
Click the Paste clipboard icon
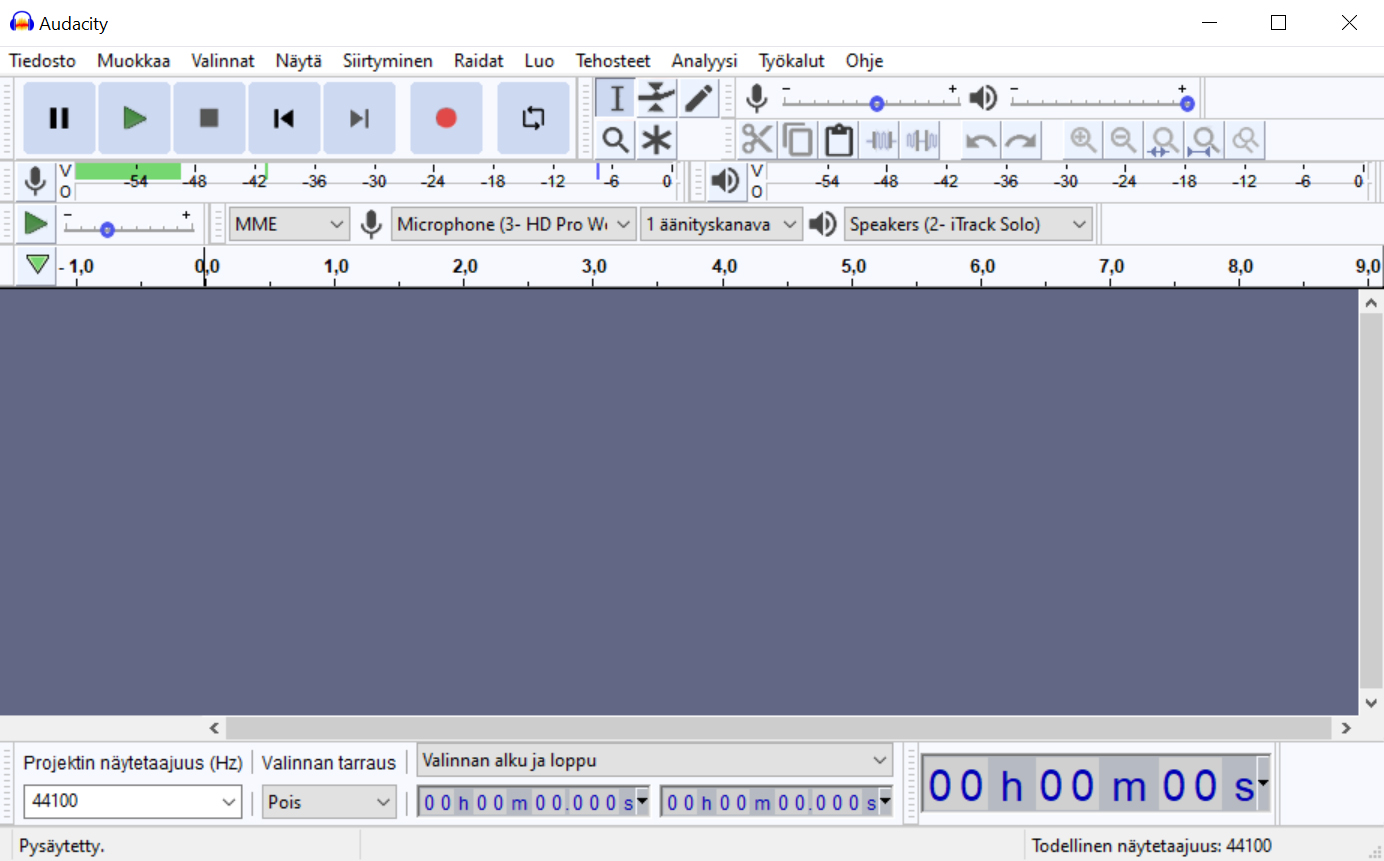click(839, 140)
